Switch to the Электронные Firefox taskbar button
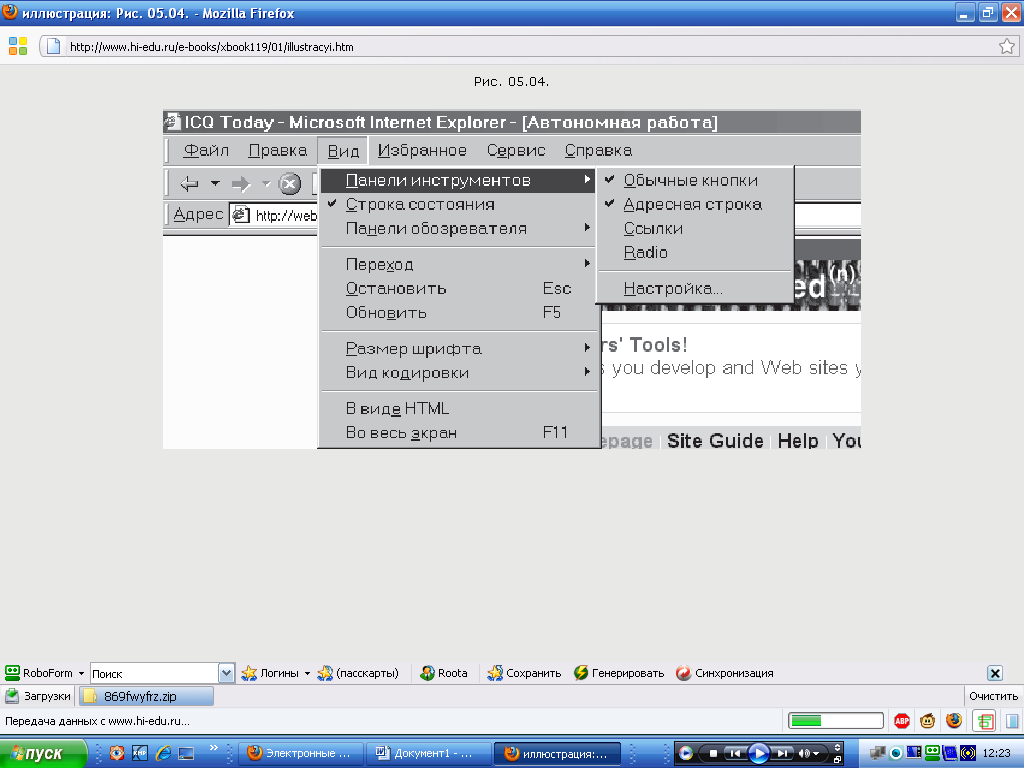Screen dimensions: 1024x768 point(300,754)
